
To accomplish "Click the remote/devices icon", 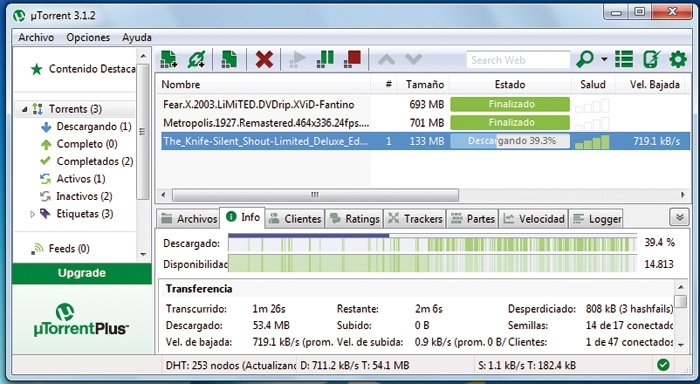I will (651, 59).
